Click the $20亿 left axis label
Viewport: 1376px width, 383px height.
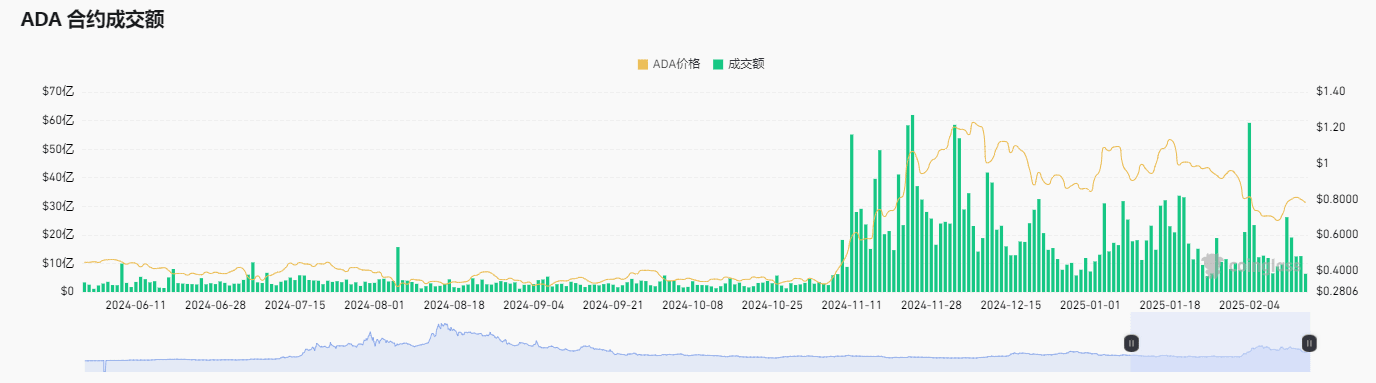[58, 234]
